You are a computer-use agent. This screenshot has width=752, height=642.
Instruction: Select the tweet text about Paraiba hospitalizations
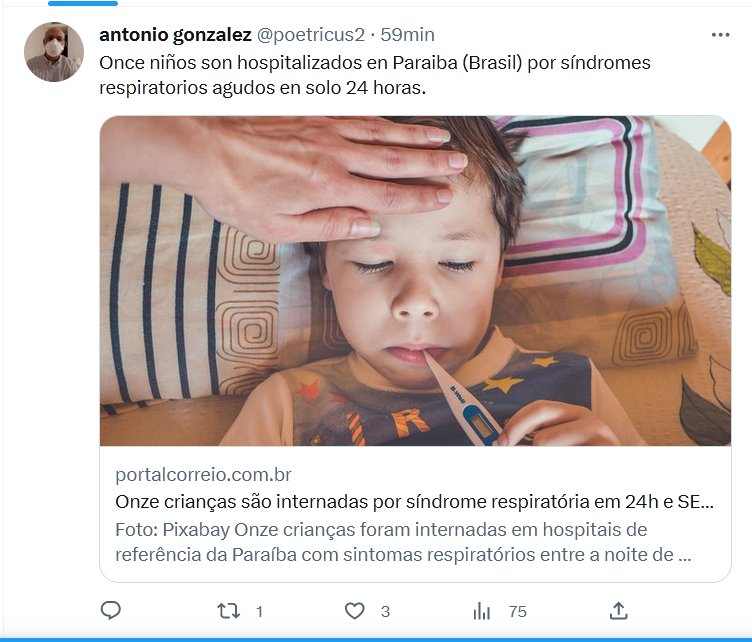[375, 75]
